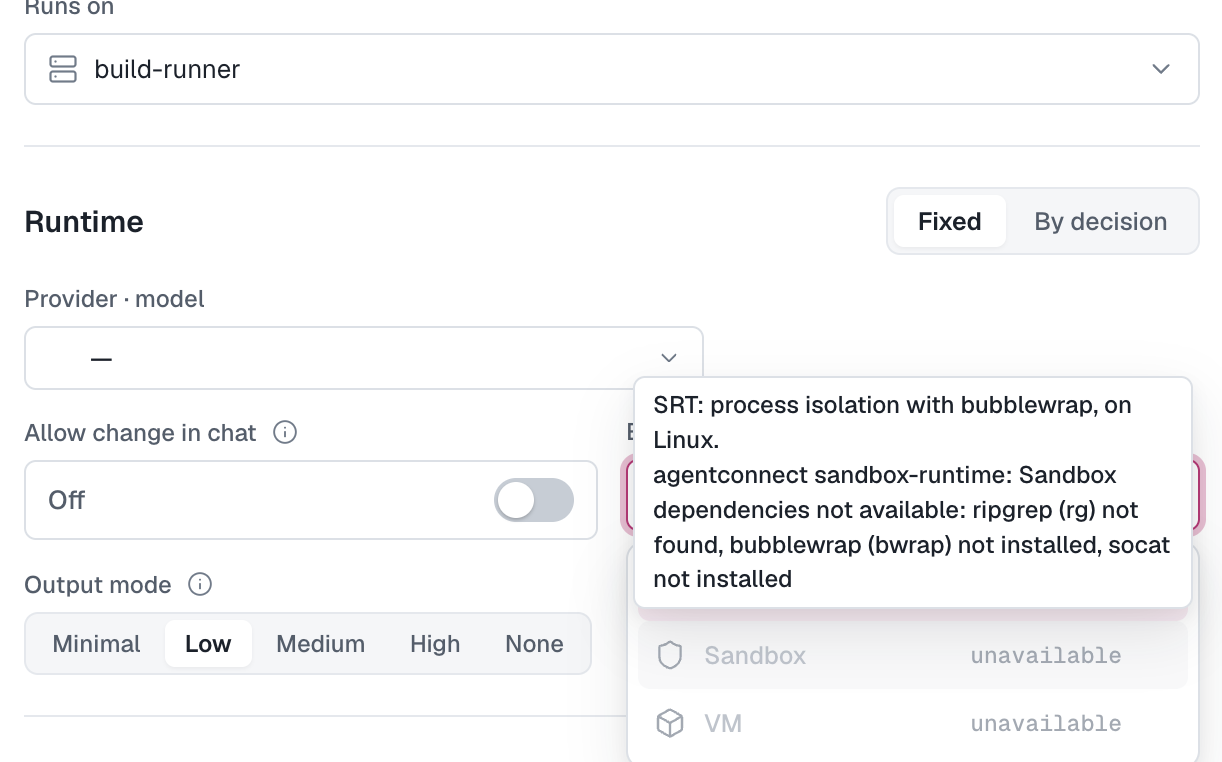Select the High output mode

(x=435, y=644)
